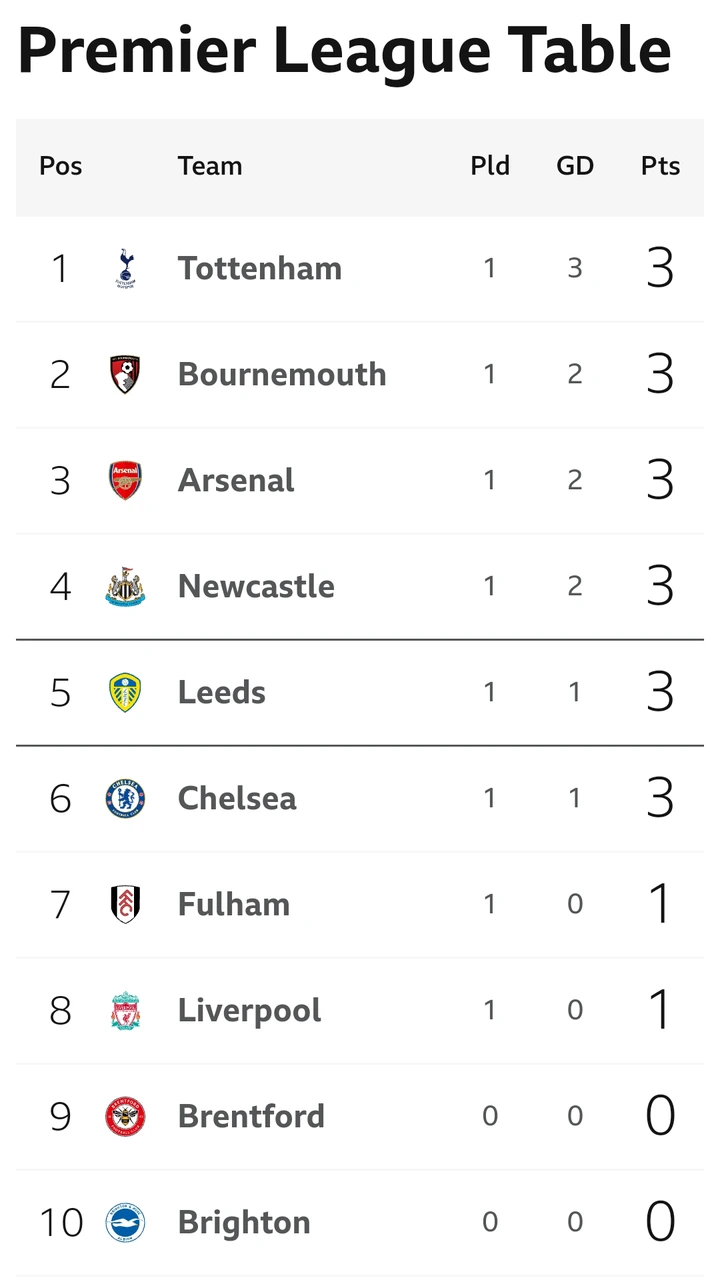Screen dimensions: 720x1280
Task: Click the GD column header
Action: pyautogui.click(x=575, y=166)
